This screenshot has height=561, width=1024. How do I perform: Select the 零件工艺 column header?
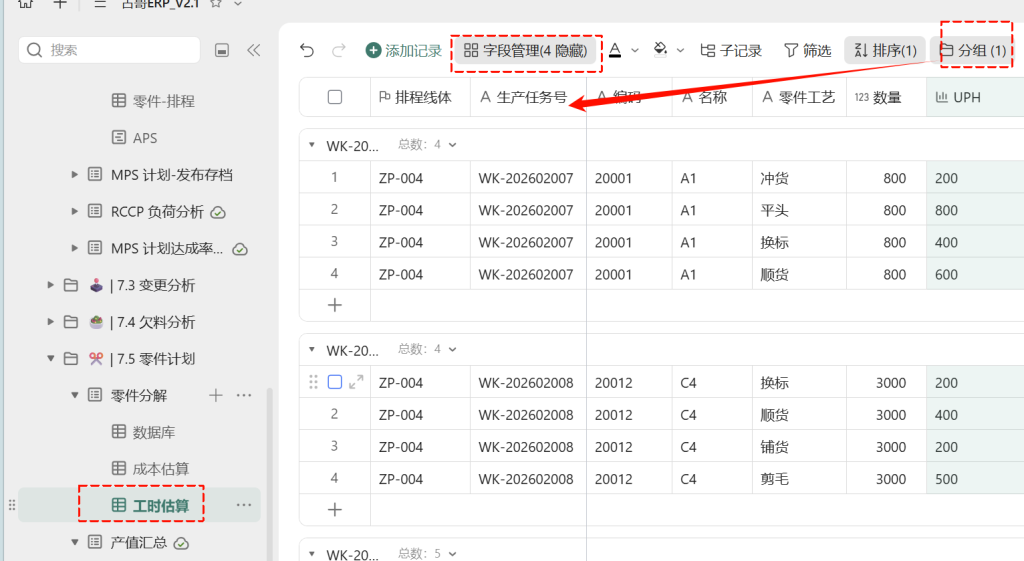(x=799, y=97)
